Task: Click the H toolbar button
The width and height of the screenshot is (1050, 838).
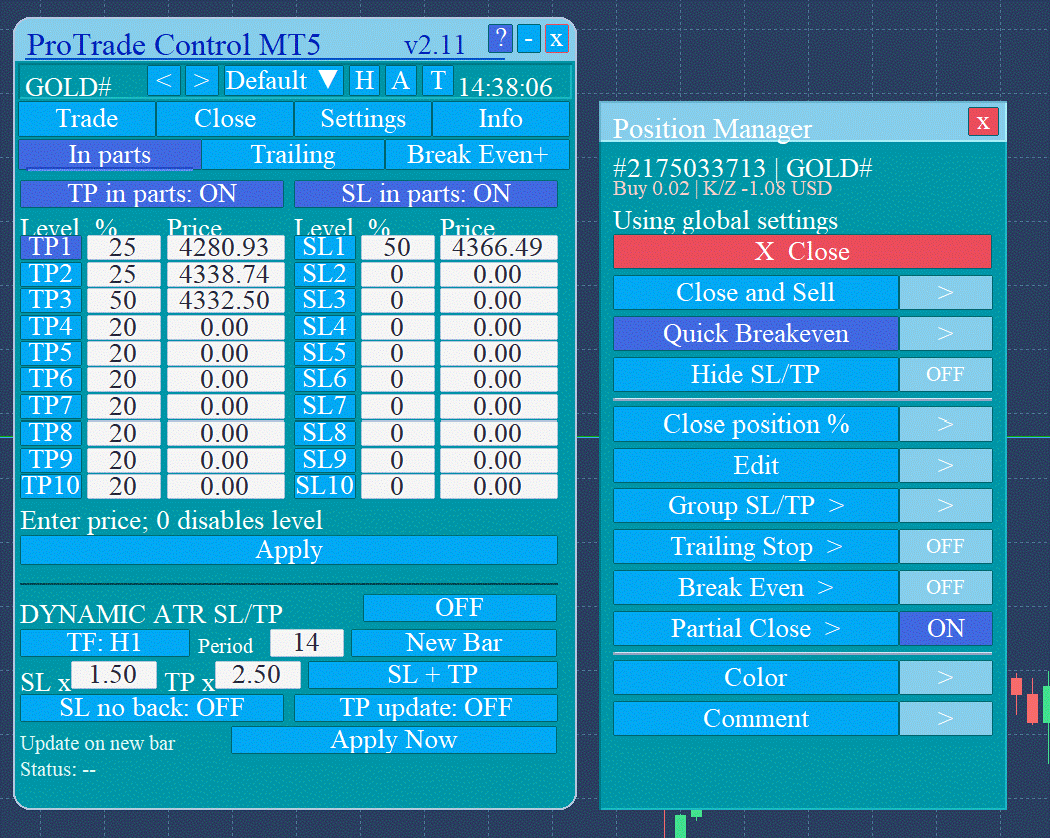Action: pyautogui.click(x=364, y=81)
